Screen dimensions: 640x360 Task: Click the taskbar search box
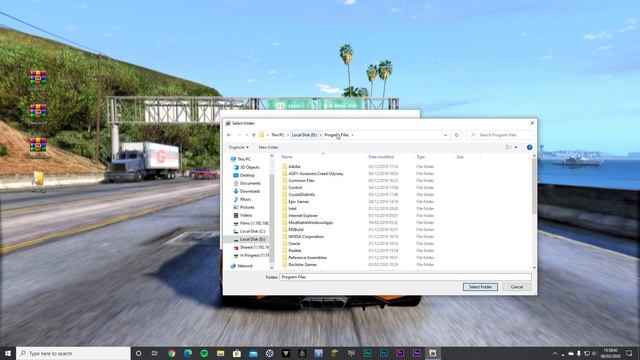73,353
